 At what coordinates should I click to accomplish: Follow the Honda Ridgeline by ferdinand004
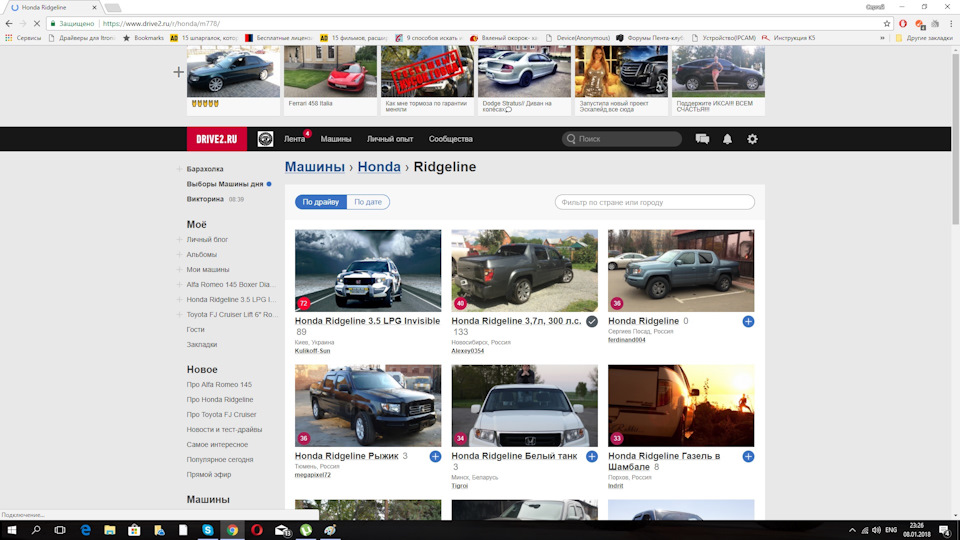[748, 321]
